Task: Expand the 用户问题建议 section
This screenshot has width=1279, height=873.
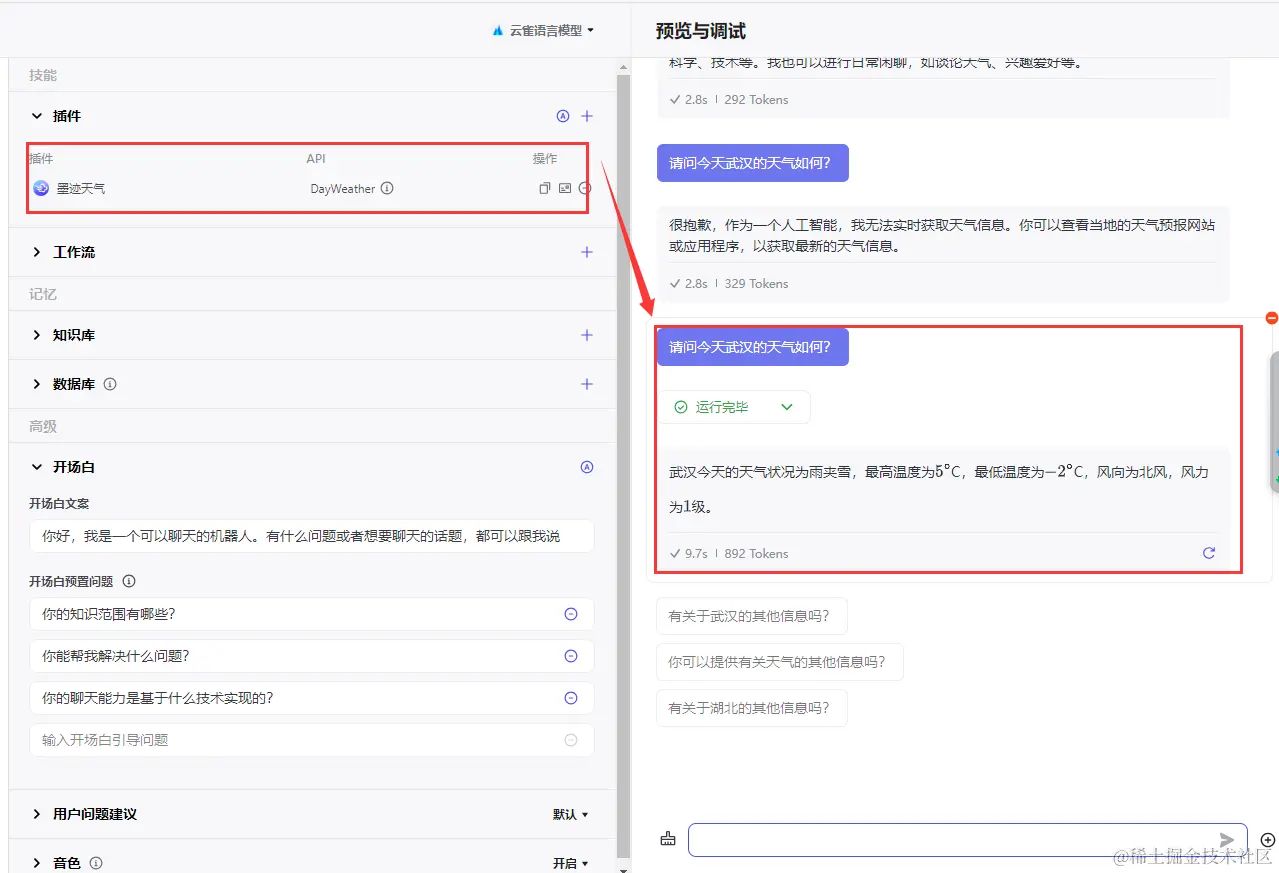Action: click(37, 814)
